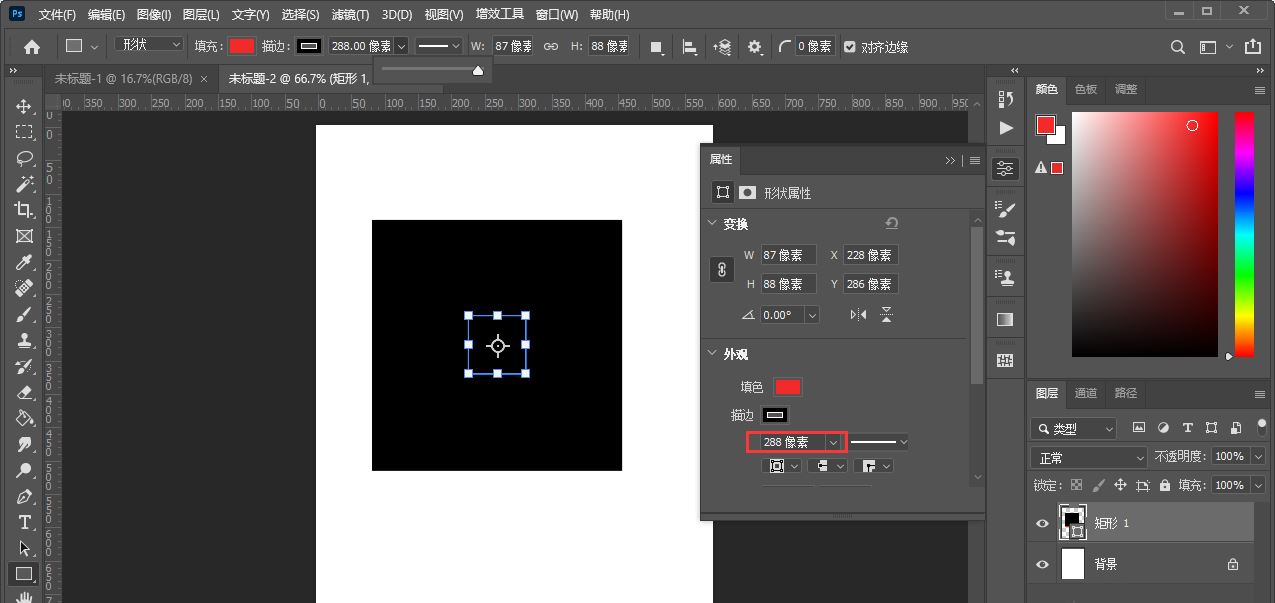1275x603 pixels.
Task: Flip shape horizontally in Properties
Action: pyautogui.click(x=858, y=315)
